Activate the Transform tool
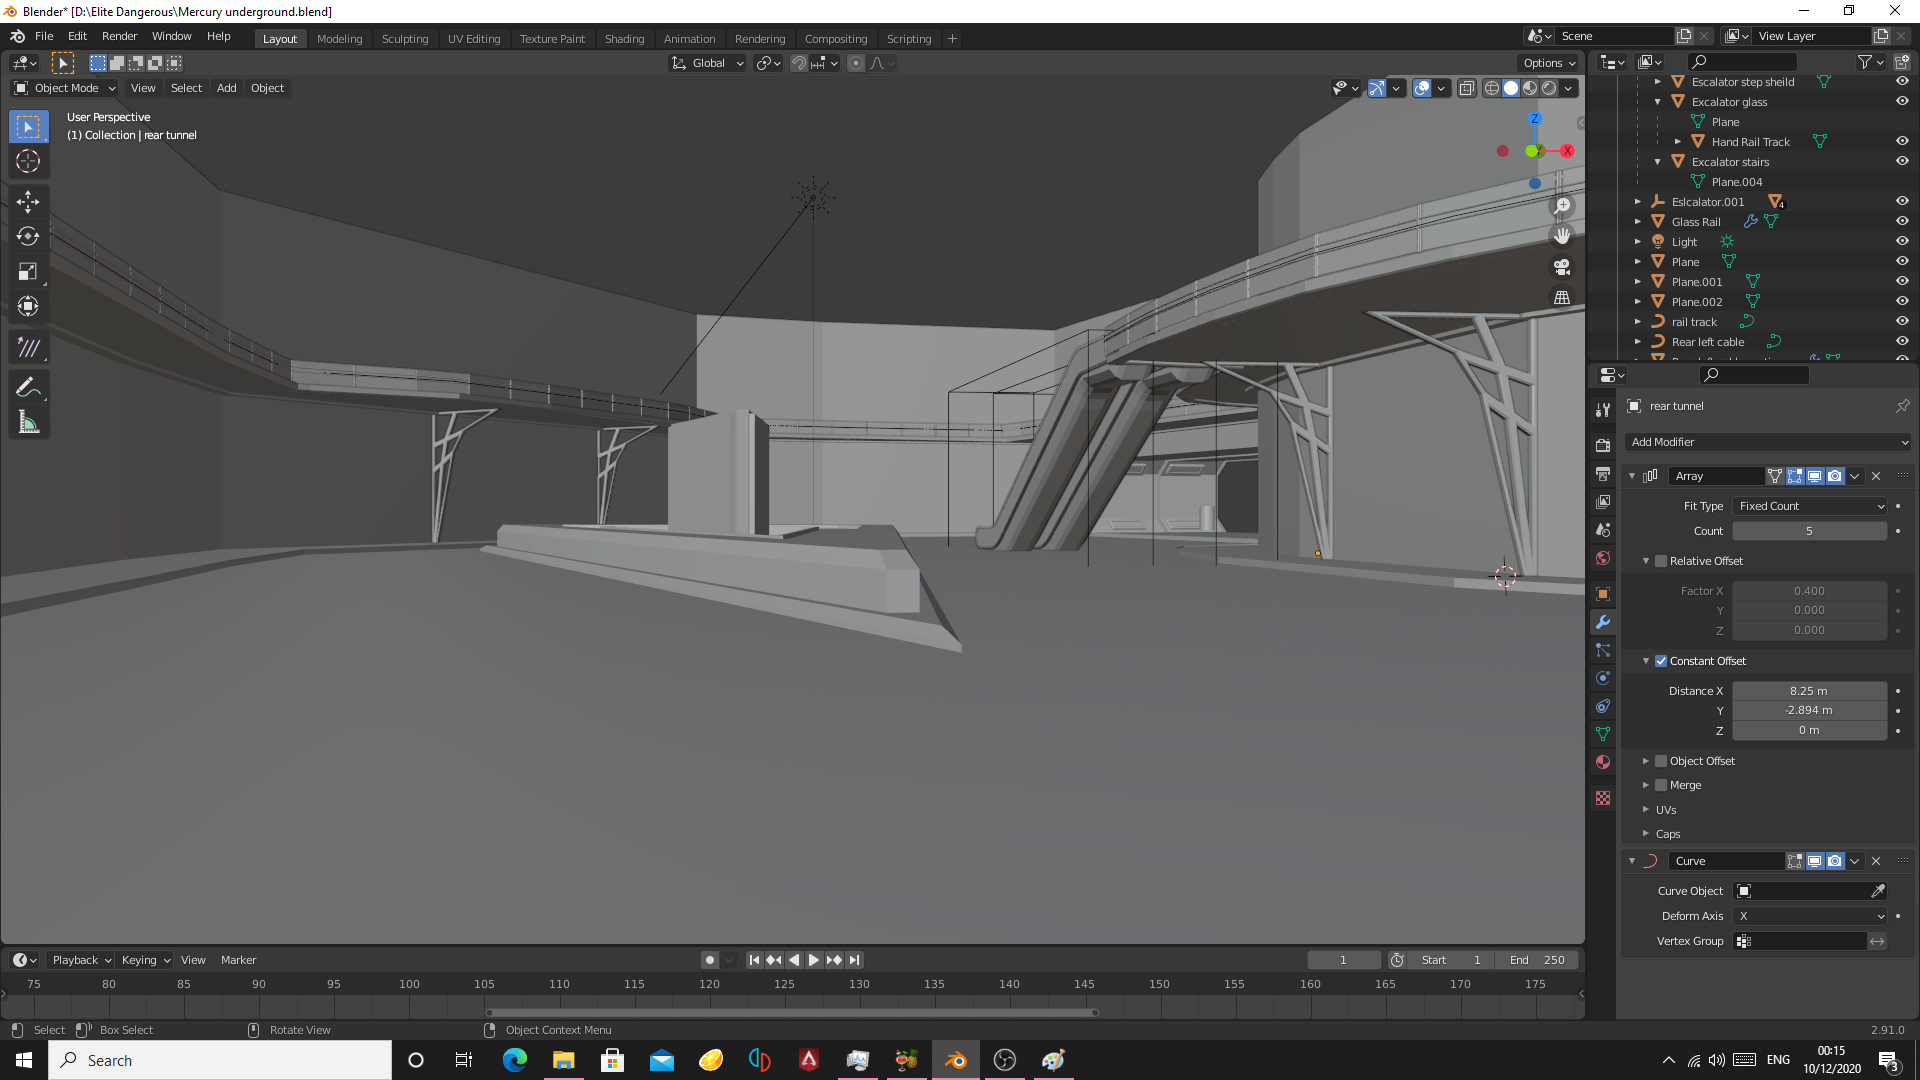 [28, 307]
